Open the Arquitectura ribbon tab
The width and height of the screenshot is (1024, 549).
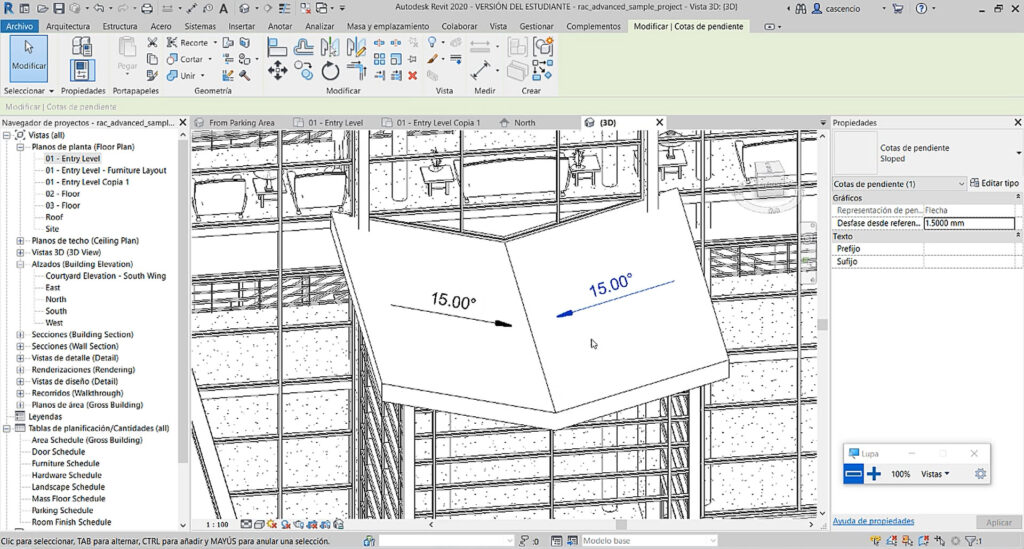tap(67, 26)
